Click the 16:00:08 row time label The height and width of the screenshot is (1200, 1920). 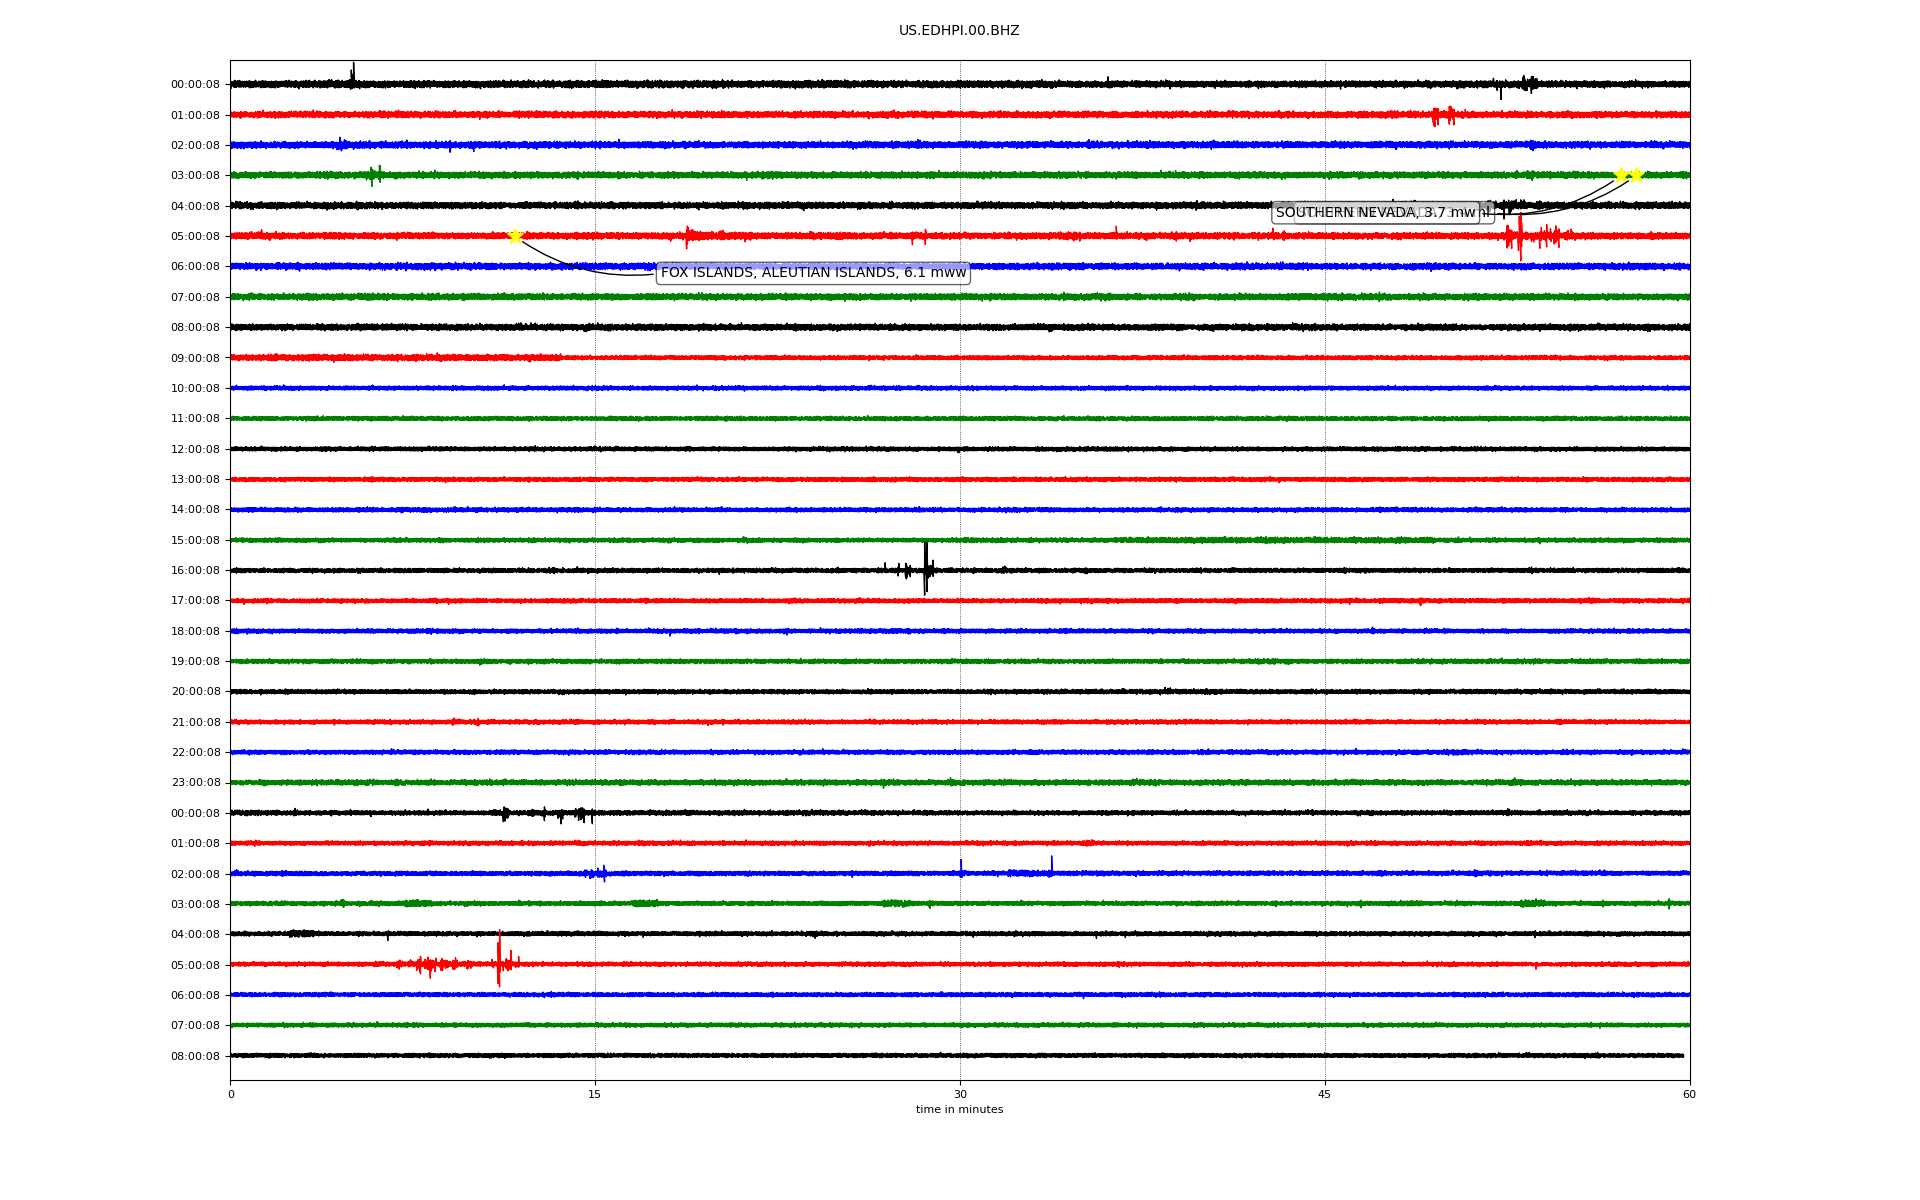click(195, 571)
